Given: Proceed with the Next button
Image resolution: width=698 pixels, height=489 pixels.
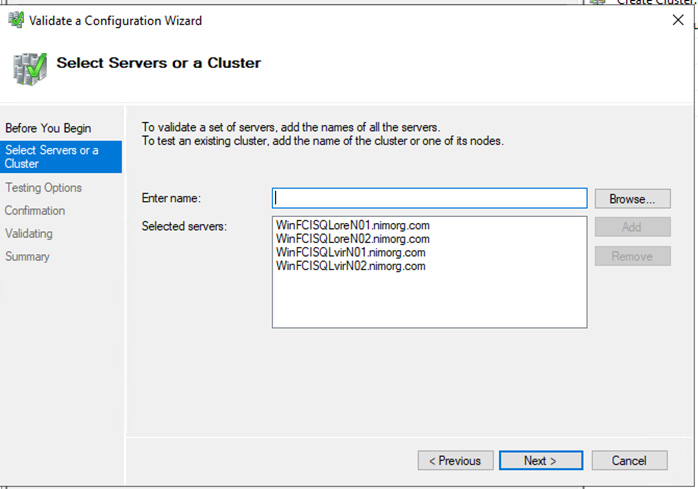Looking at the screenshot, I should tap(540, 460).
